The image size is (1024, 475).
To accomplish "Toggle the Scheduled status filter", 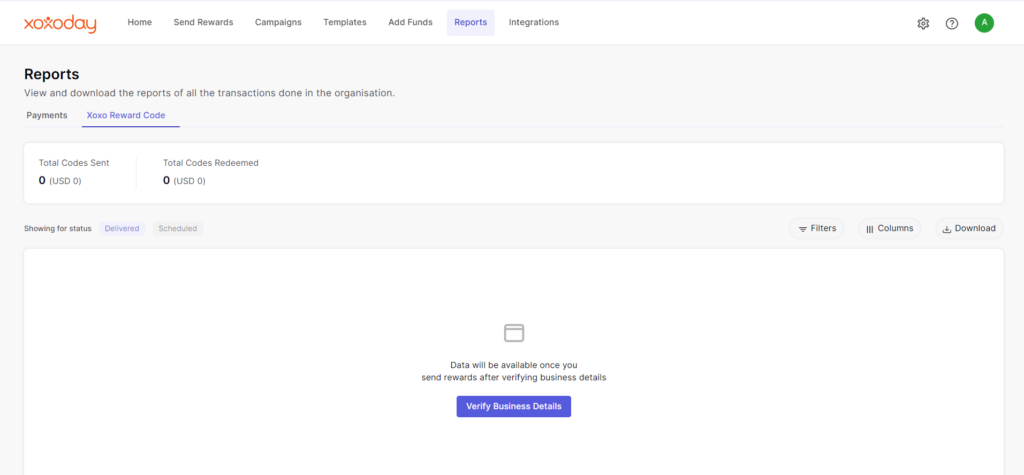I will coord(178,229).
